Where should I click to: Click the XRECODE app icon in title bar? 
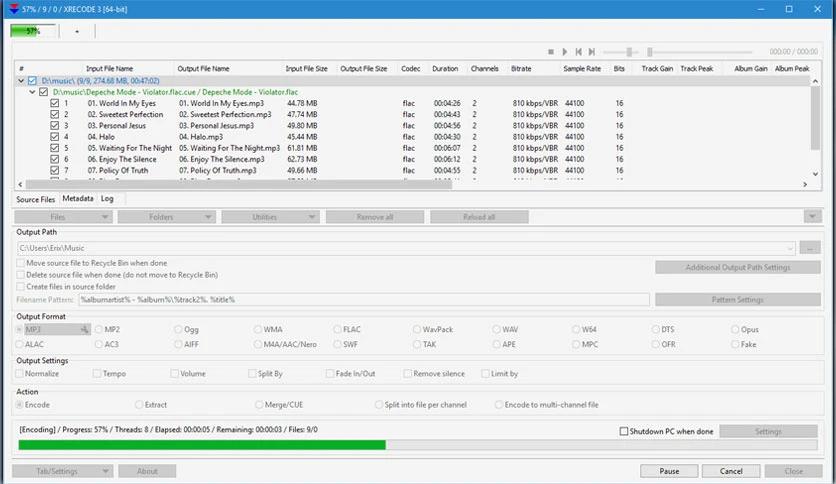point(14,9)
